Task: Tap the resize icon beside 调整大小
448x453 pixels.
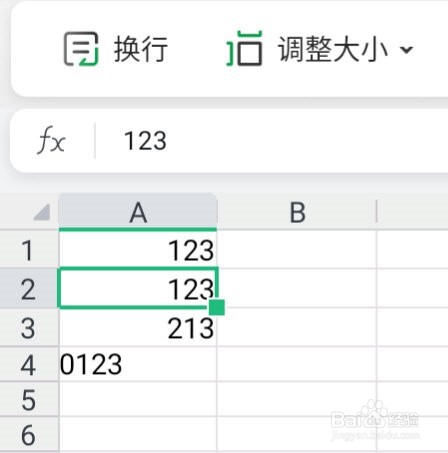Action: 244,48
